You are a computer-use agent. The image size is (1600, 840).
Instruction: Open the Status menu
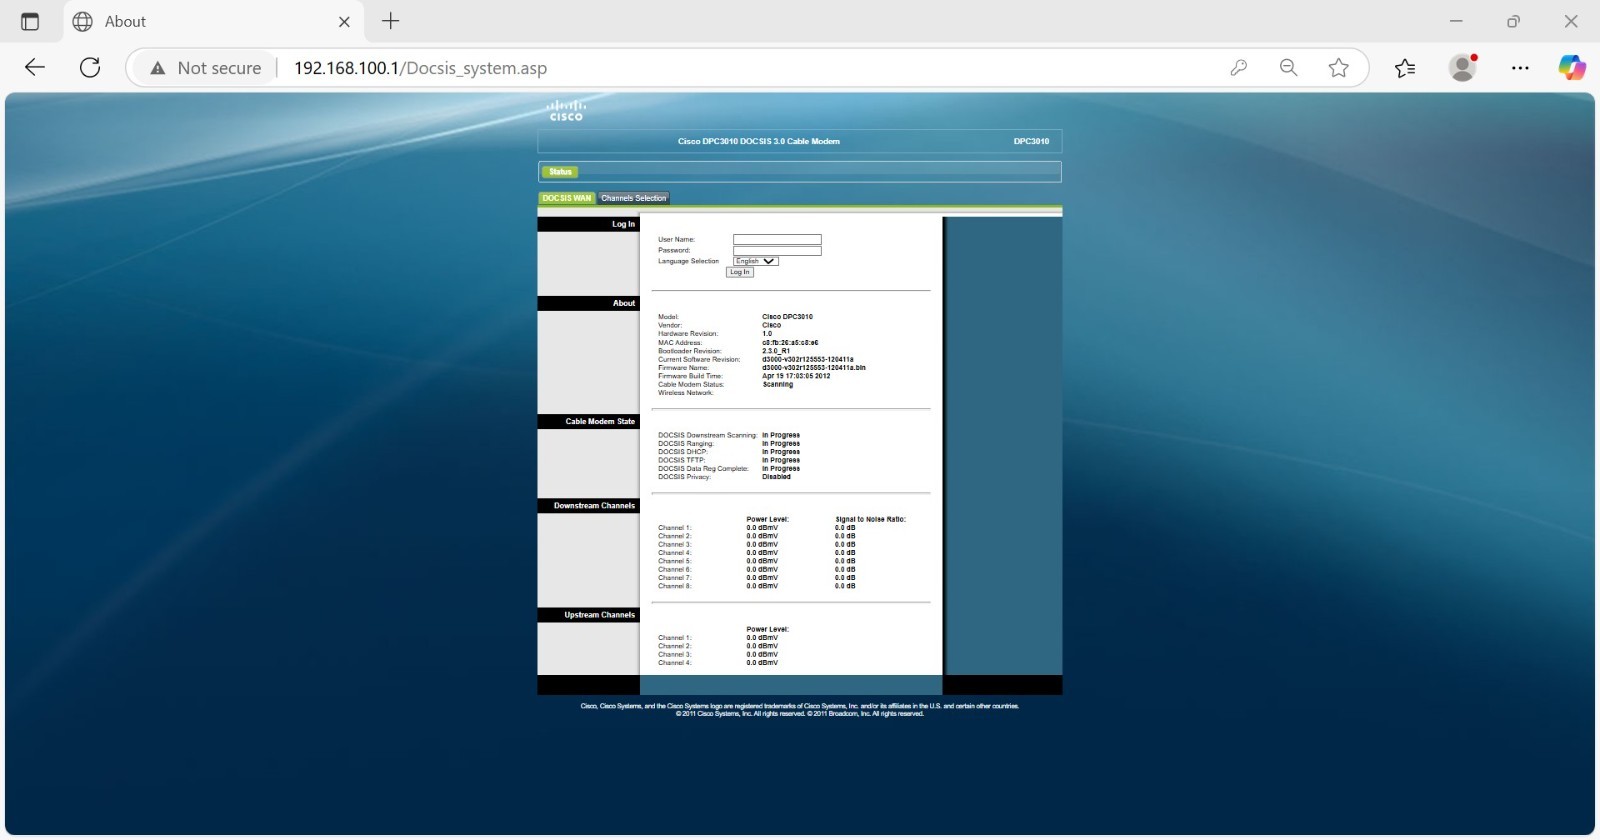click(x=560, y=172)
